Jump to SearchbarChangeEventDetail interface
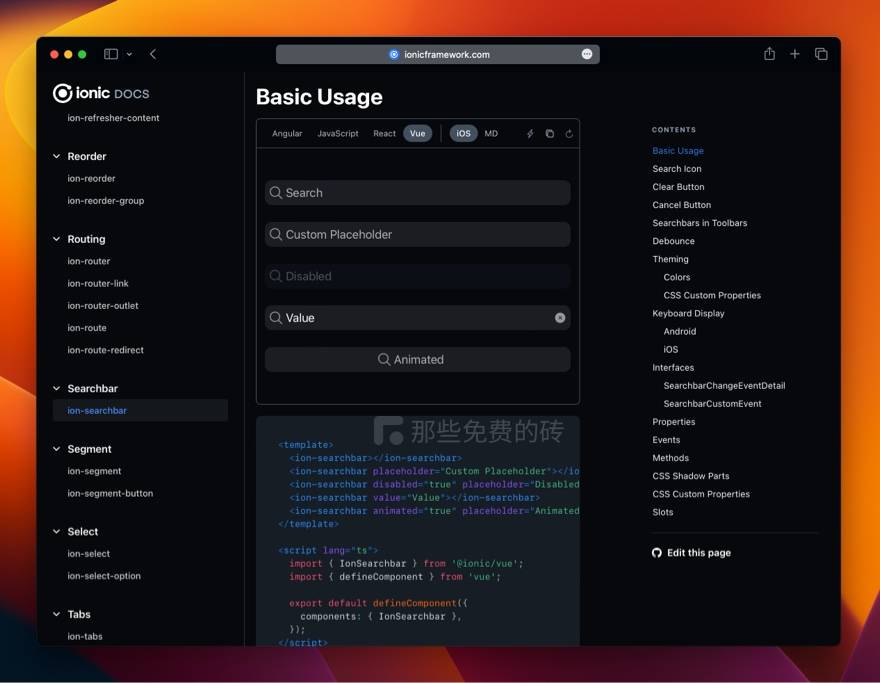880x683 pixels. [724, 386]
